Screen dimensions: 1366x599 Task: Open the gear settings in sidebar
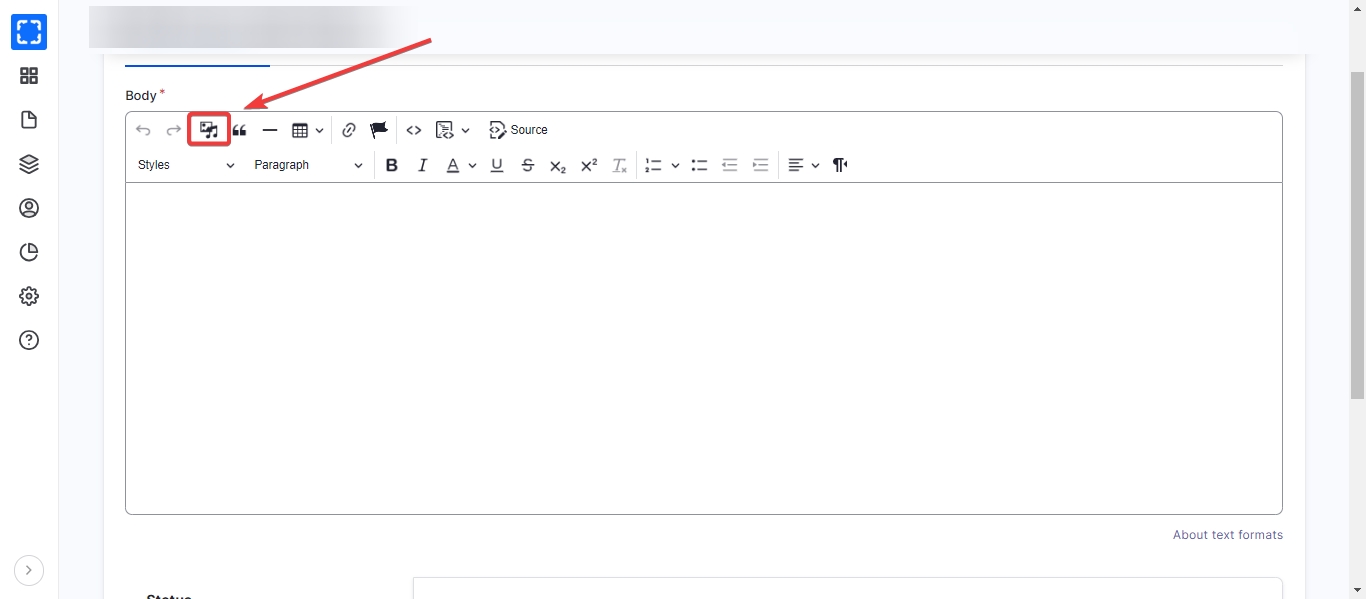[29, 296]
